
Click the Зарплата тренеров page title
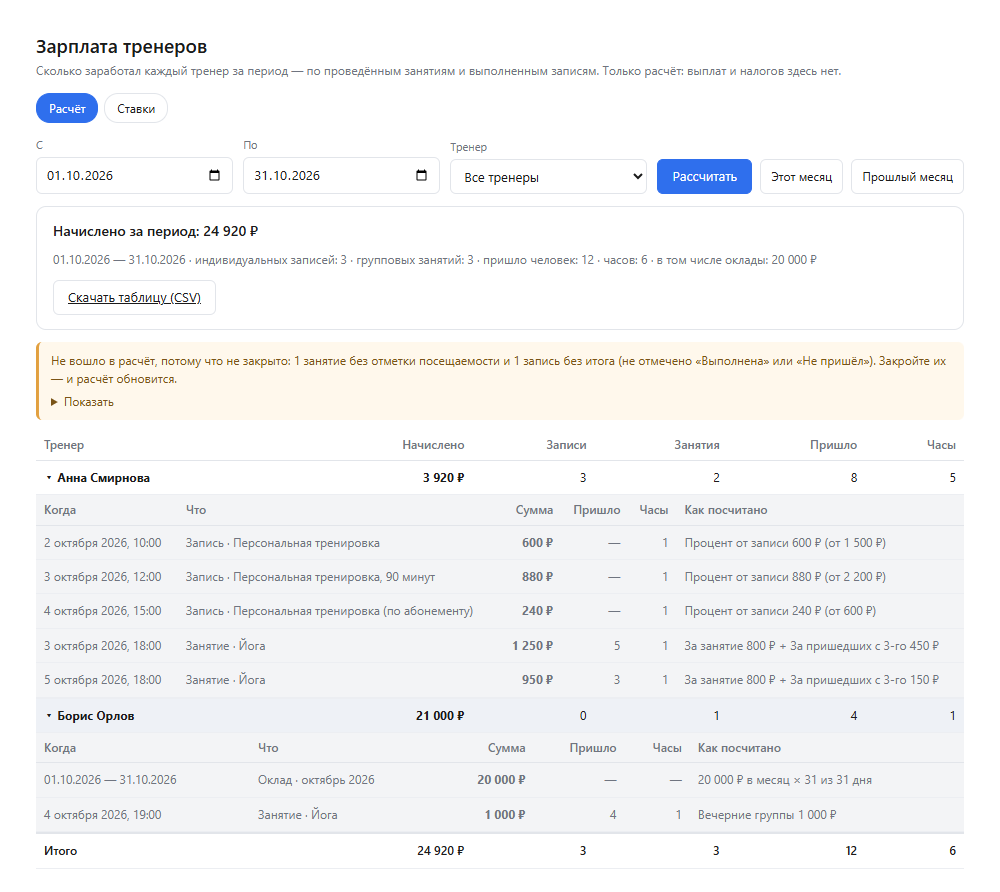121,47
